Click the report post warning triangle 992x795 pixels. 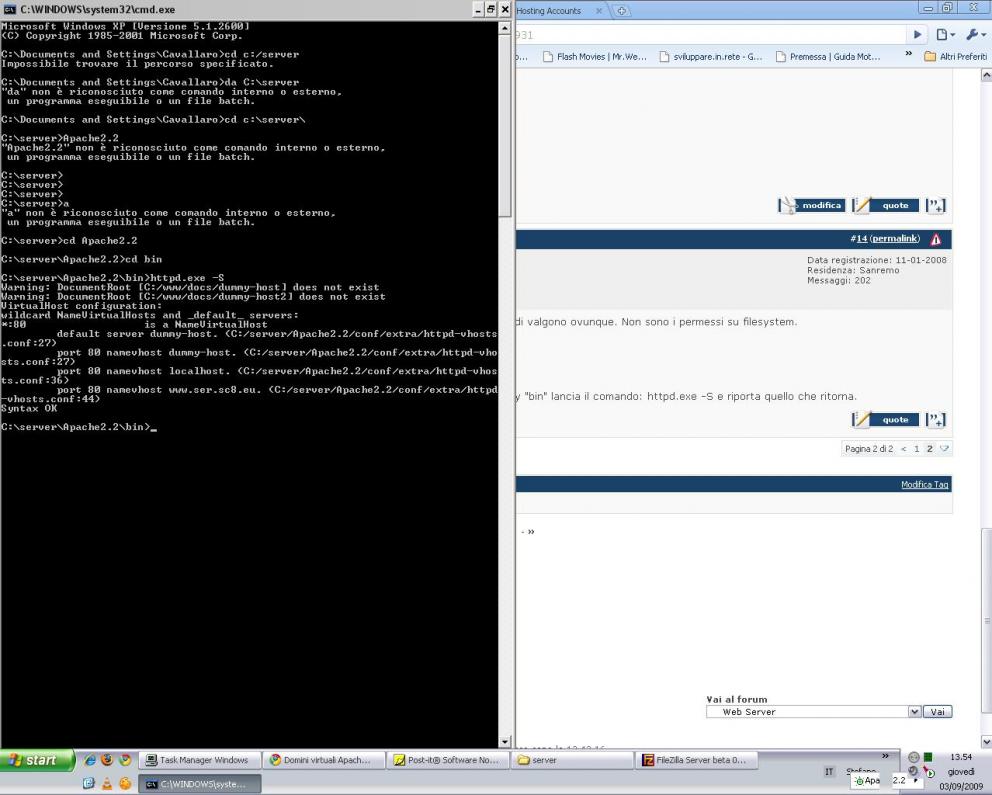pos(936,239)
